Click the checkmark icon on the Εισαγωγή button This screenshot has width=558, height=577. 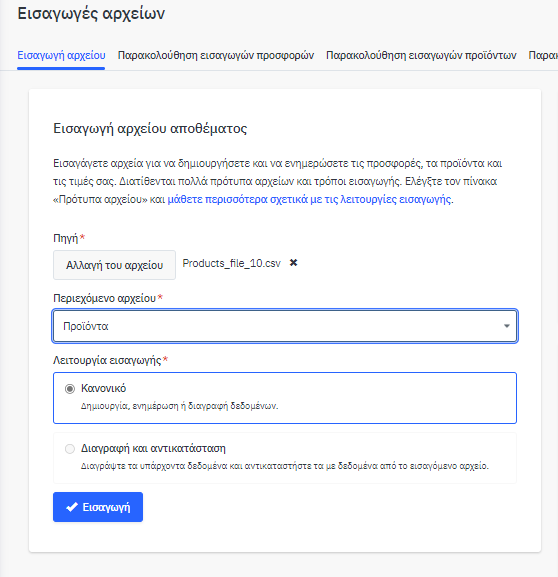coord(72,507)
